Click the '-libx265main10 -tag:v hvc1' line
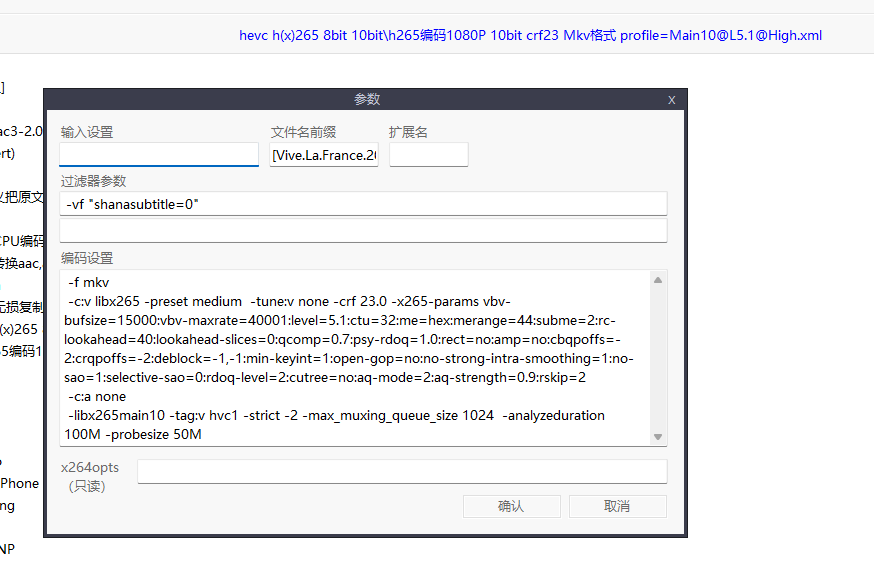874x565 pixels. (336, 416)
